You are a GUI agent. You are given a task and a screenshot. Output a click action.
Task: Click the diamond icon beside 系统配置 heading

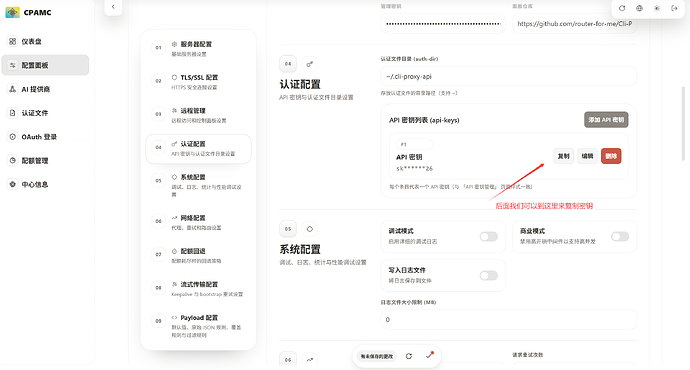click(310, 229)
